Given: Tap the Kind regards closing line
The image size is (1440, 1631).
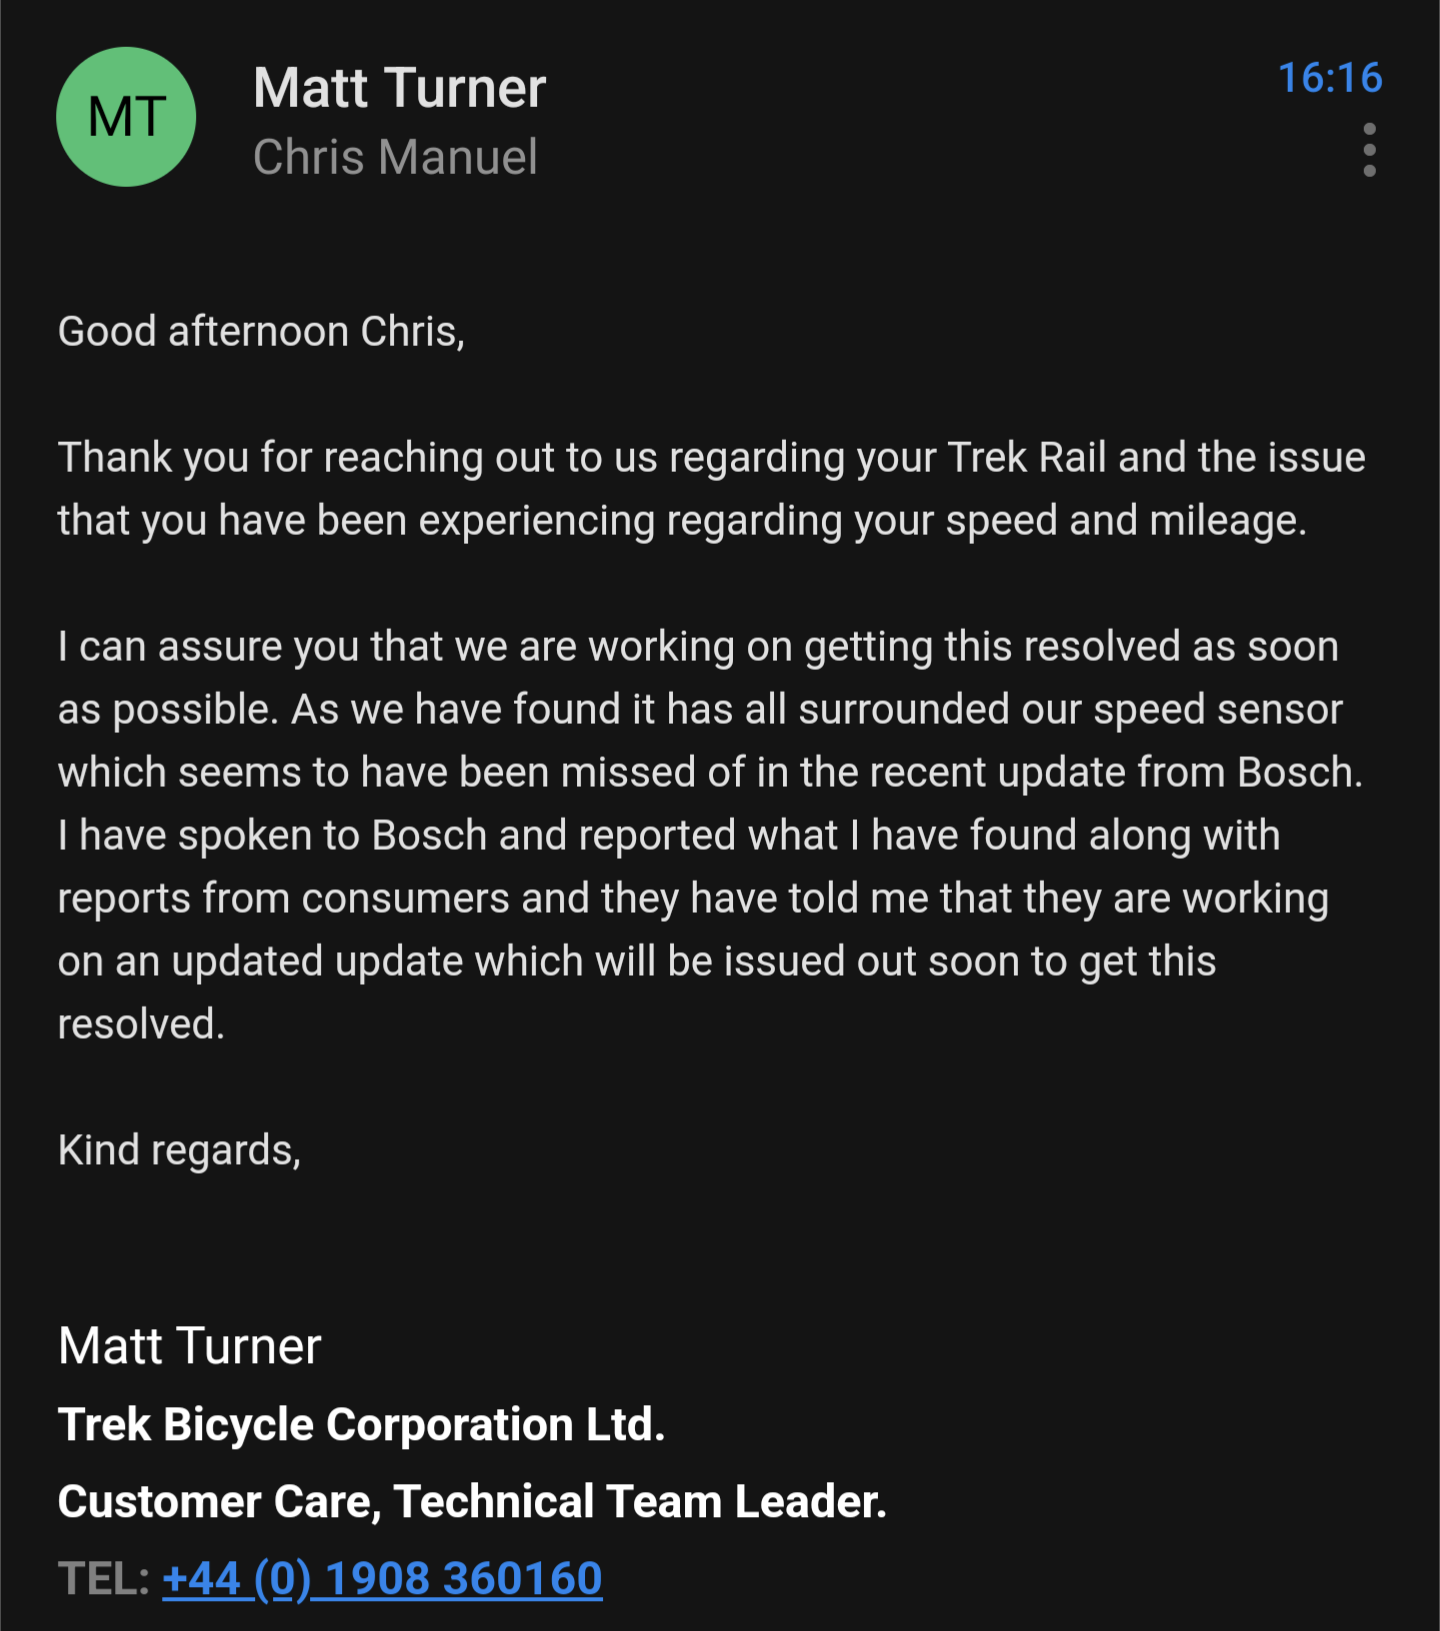Looking at the screenshot, I should pos(180,1150).
